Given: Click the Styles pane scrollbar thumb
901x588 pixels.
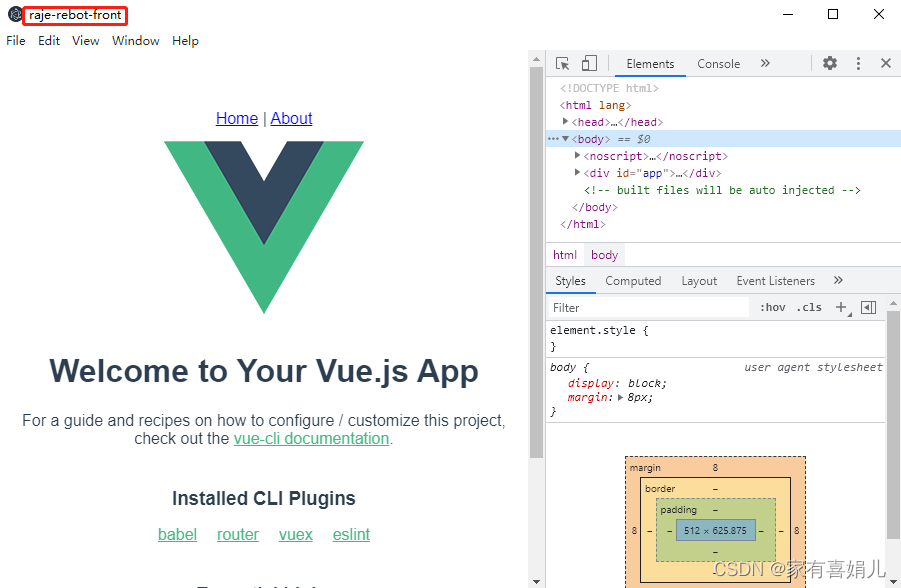Looking at the screenshot, I should point(893,425).
